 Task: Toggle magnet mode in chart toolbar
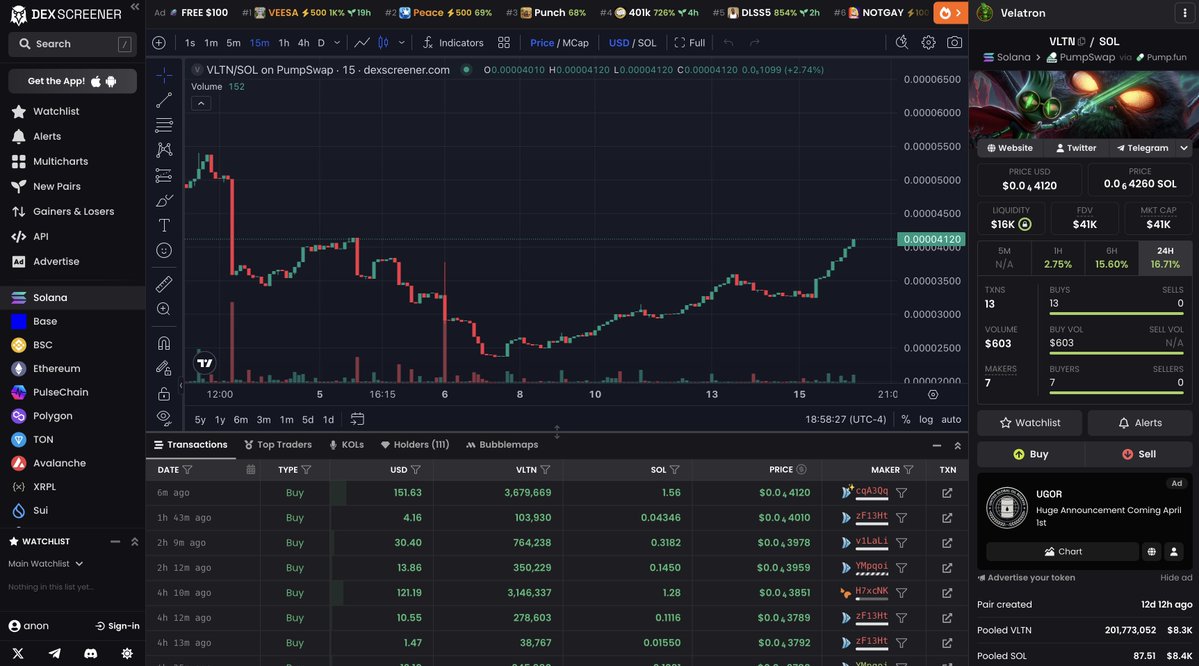click(x=164, y=343)
